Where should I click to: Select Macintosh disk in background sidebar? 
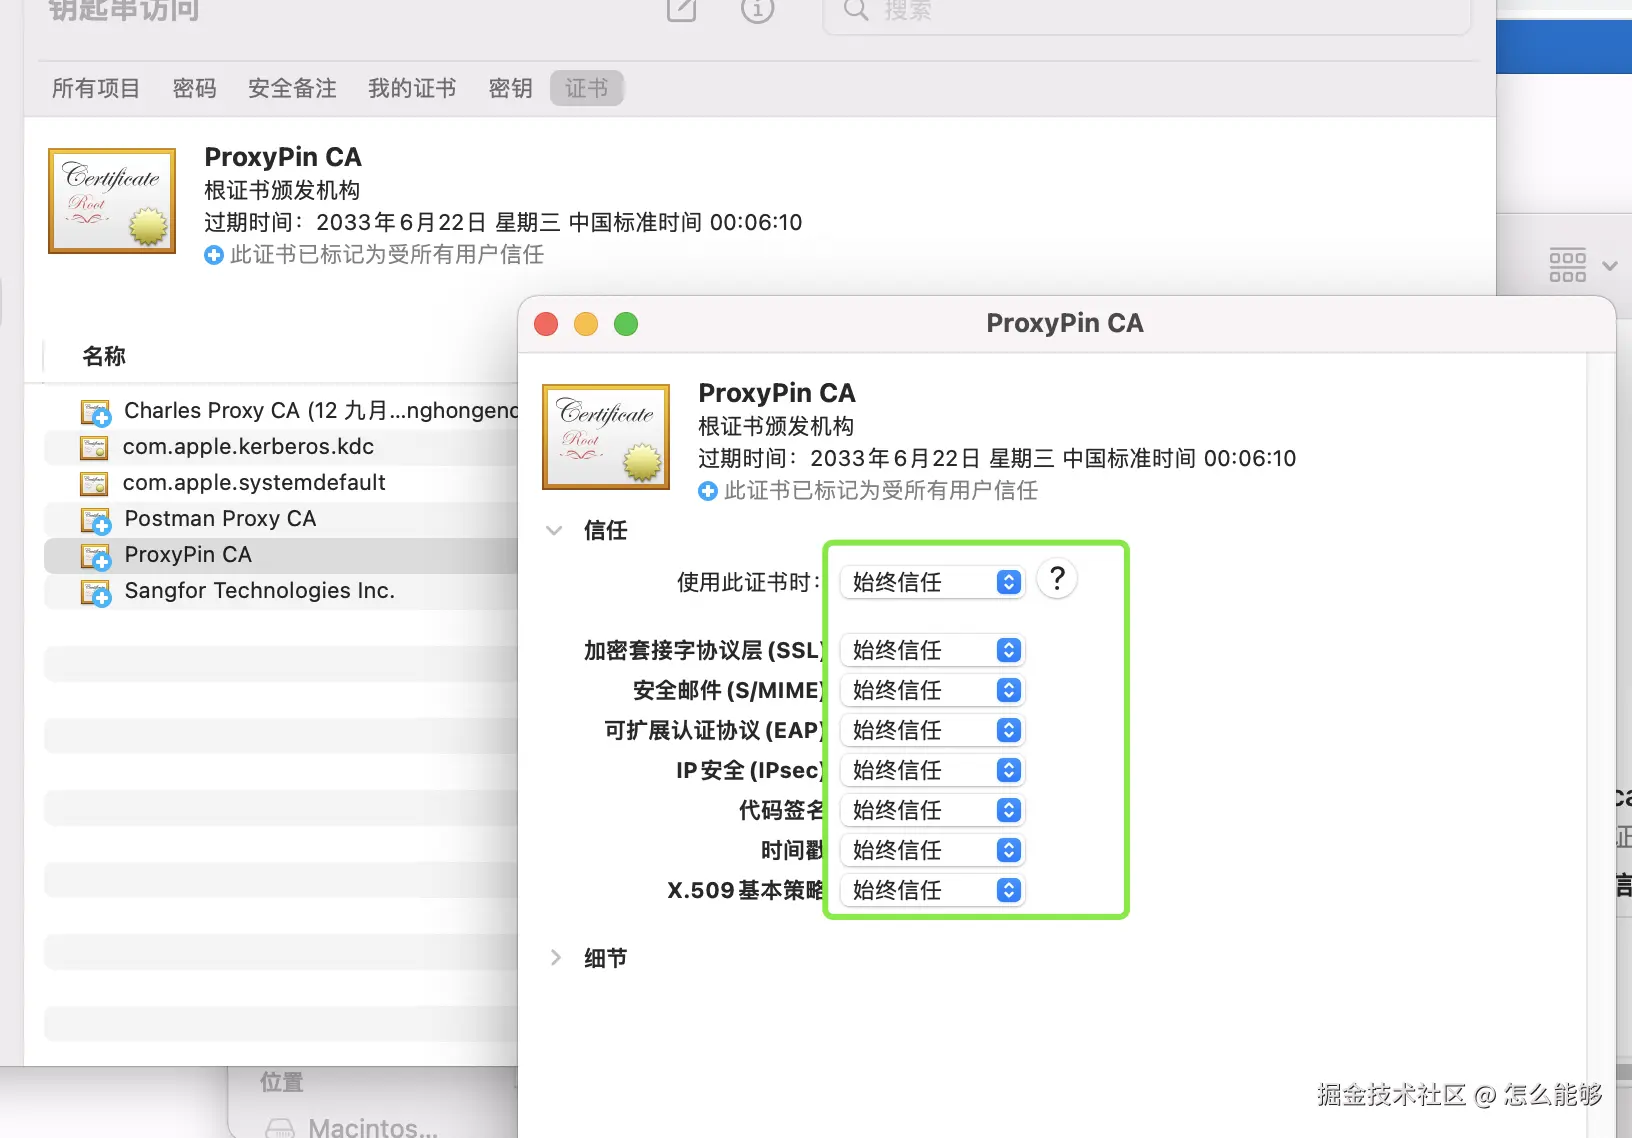point(352,1127)
